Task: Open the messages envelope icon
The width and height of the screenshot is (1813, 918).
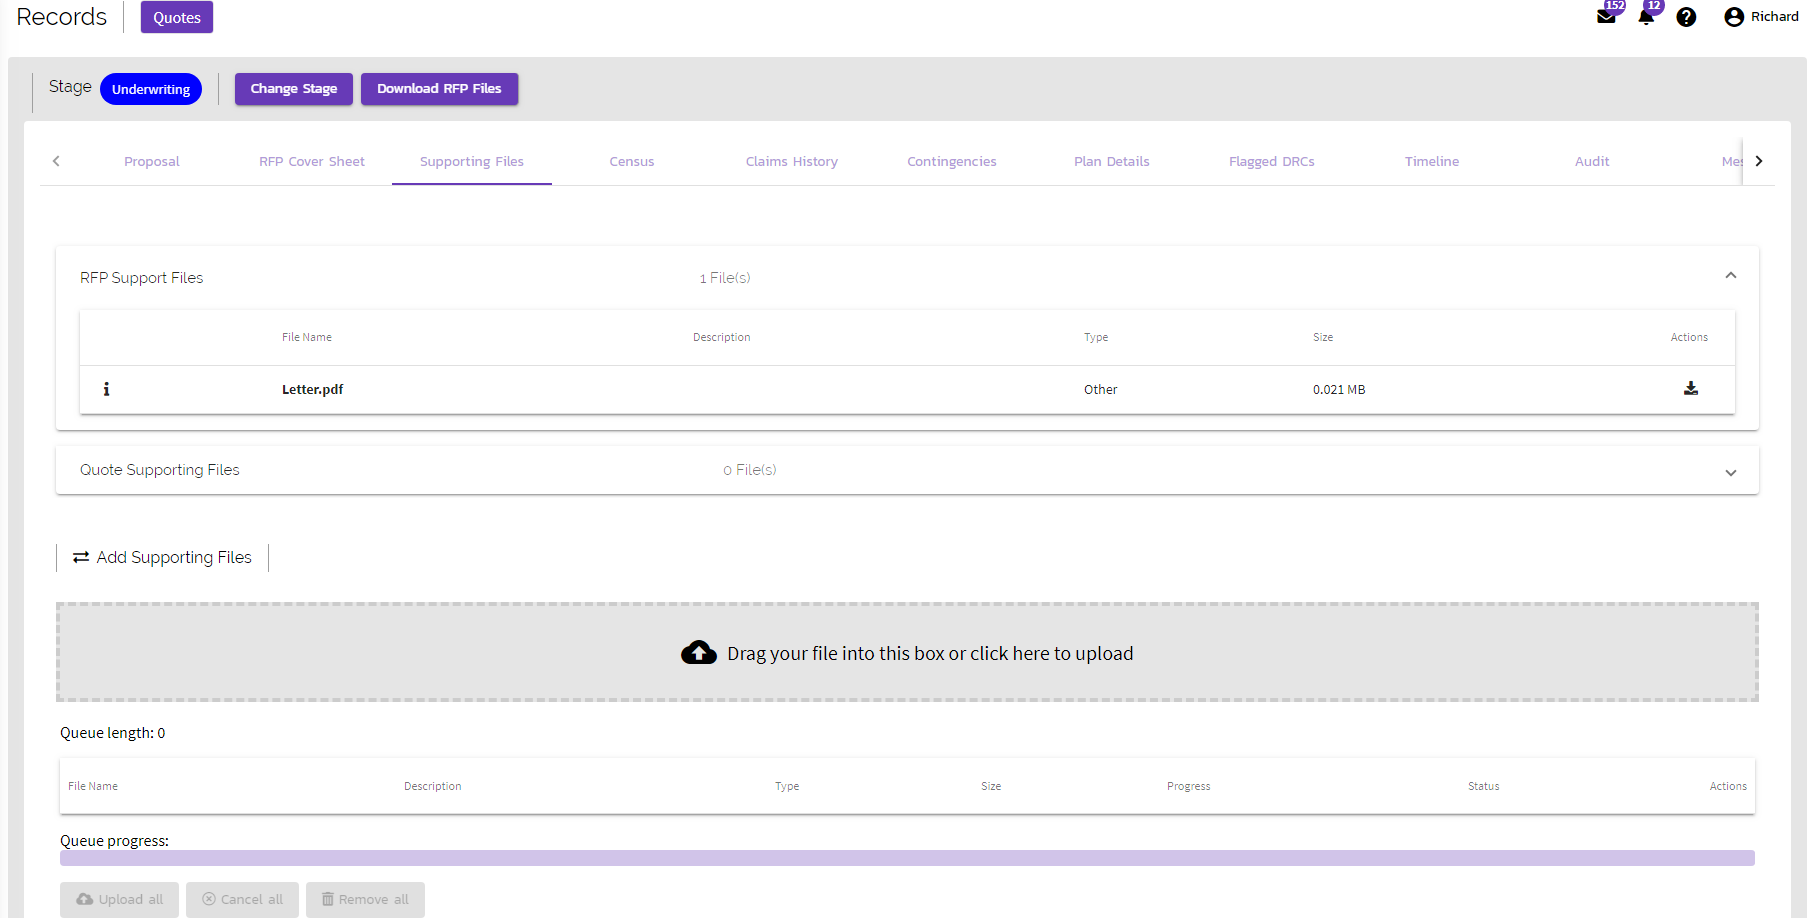Action: coord(1608,17)
